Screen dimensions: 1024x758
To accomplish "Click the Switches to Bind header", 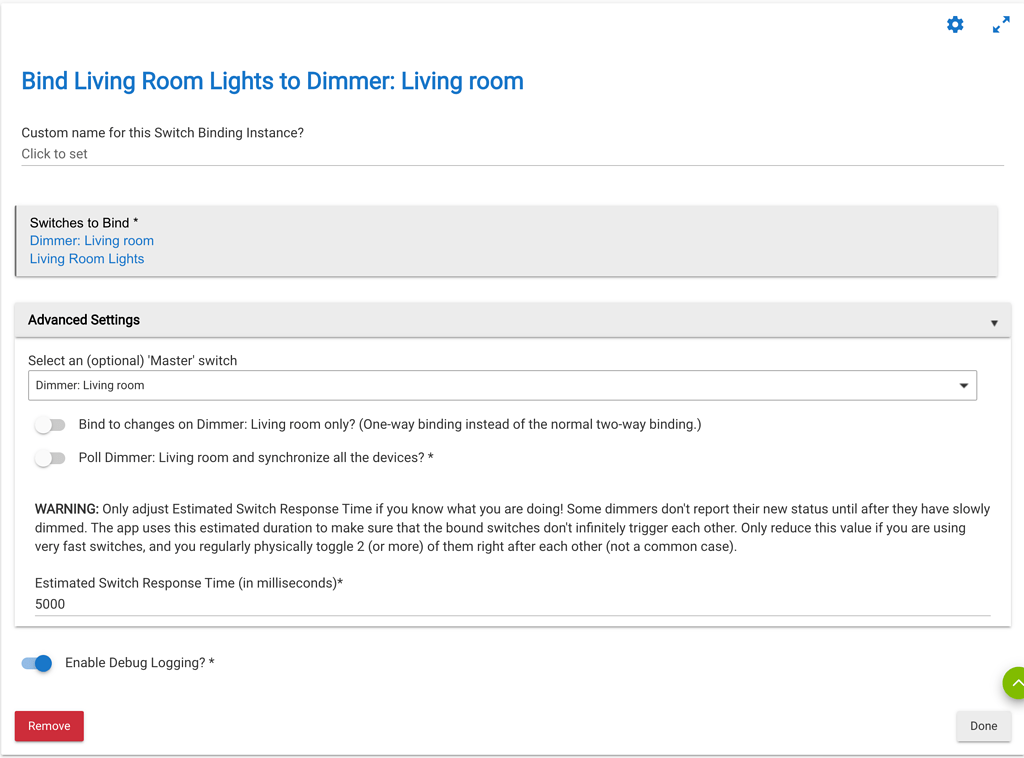I will click(x=83, y=222).
